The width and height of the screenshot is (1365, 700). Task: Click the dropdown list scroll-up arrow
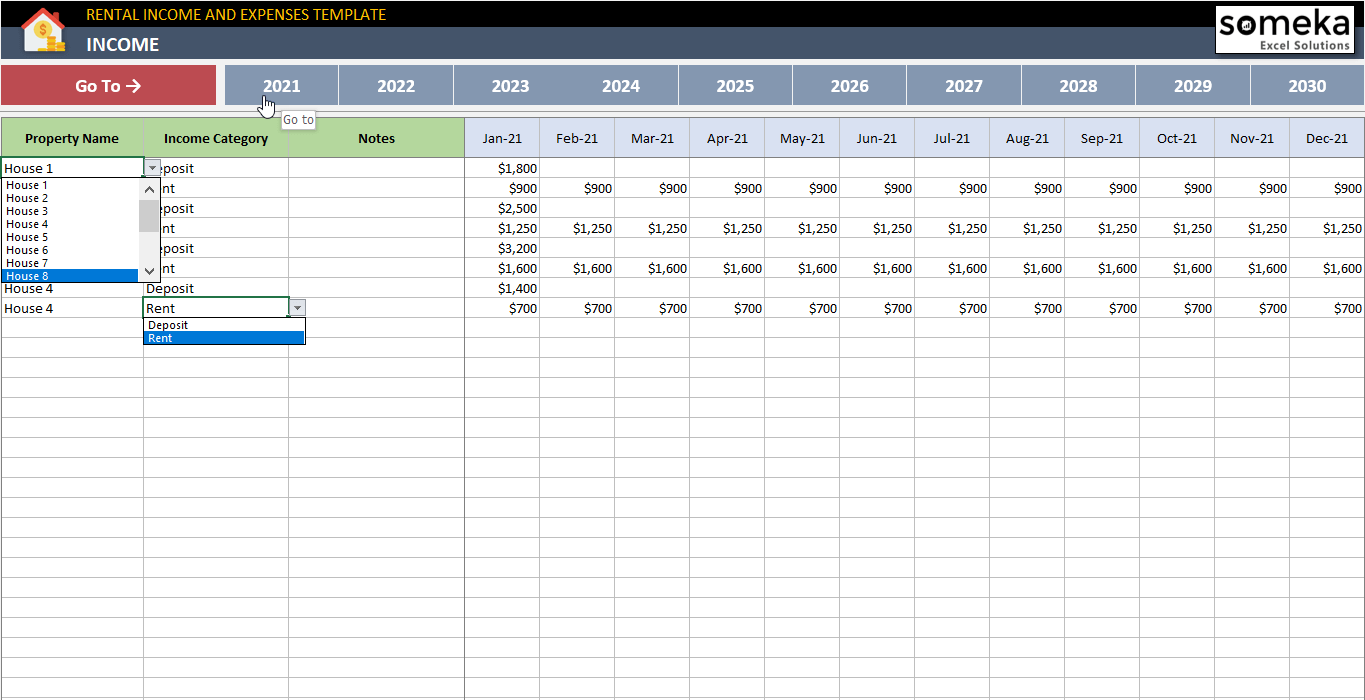(x=148, y=188)
